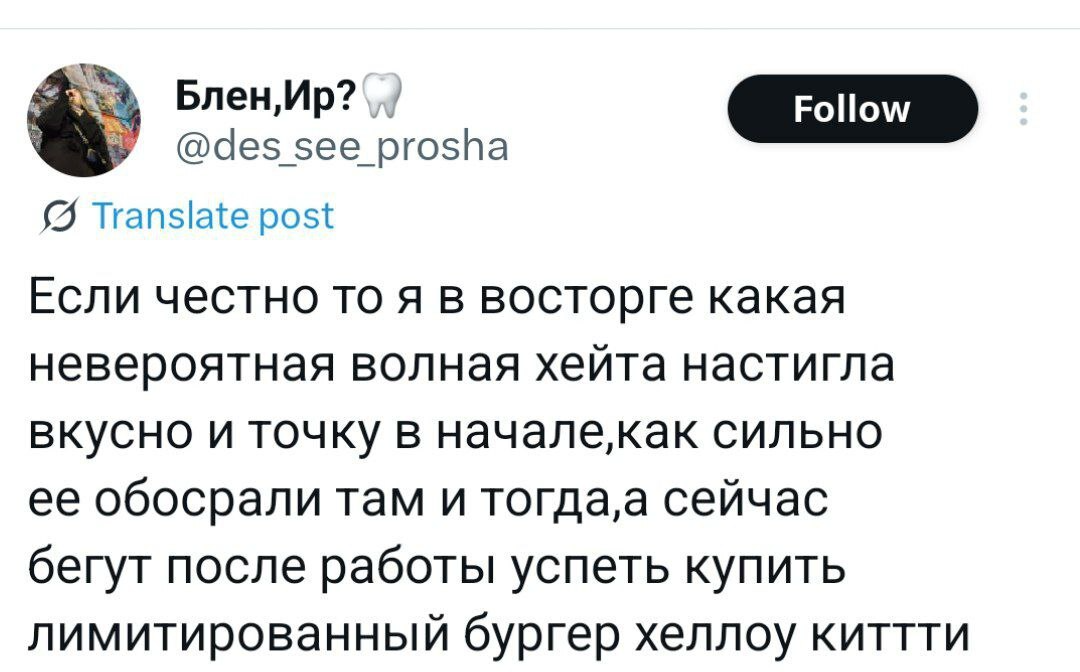The width and height of the screenshot is (1080, 672).
Task: Open the @des_see_prosha handle link
Action: point(342,147)
